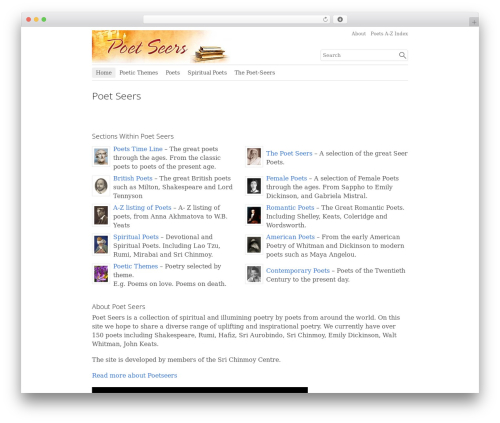Open the Poetic Themes flower thumbnail
Image resolution: width=500 pixels, height=423 pixels.
[x=101, y=274]
